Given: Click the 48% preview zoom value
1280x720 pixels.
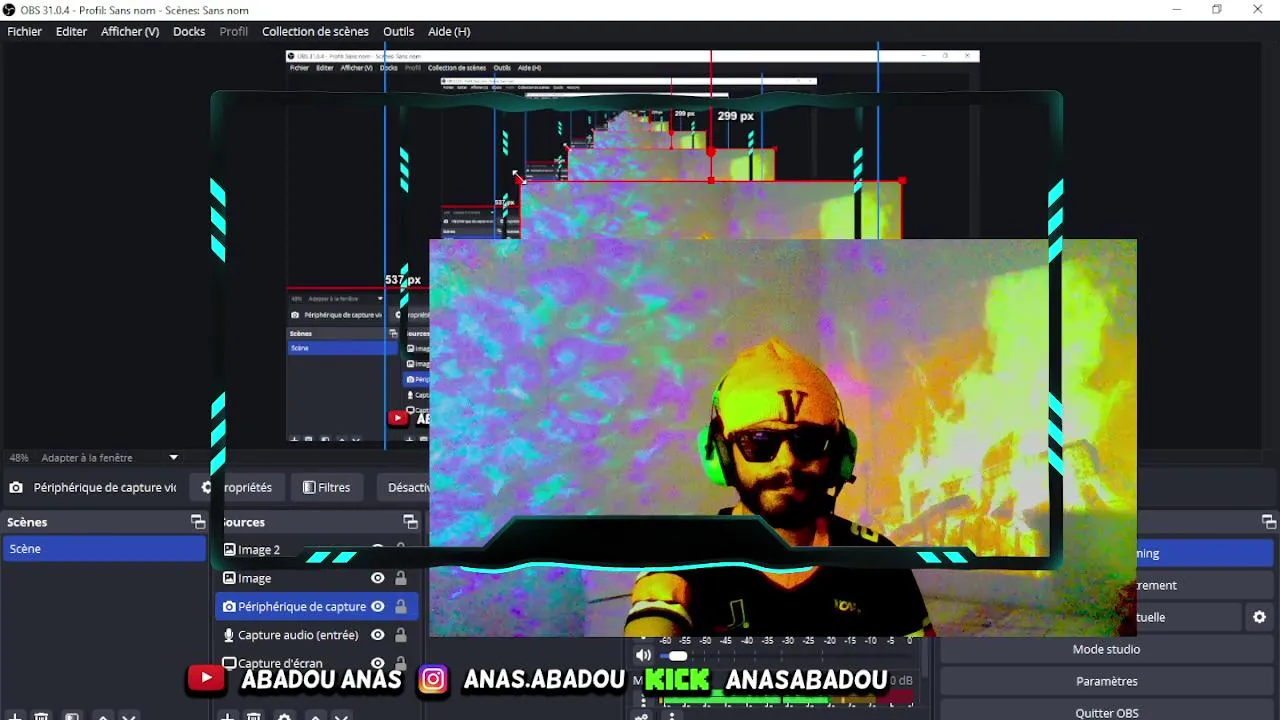Looking at the screenshot, I should 19,458.
